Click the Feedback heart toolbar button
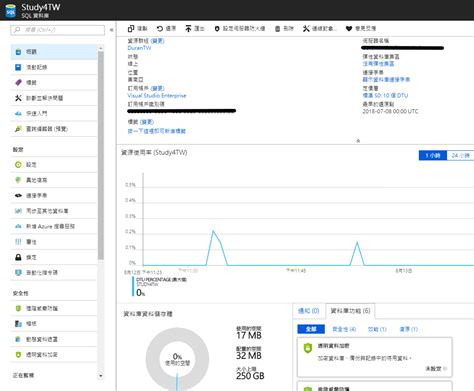Image resolution: width=474 pixels, height=391 pixels. [361, 29]
